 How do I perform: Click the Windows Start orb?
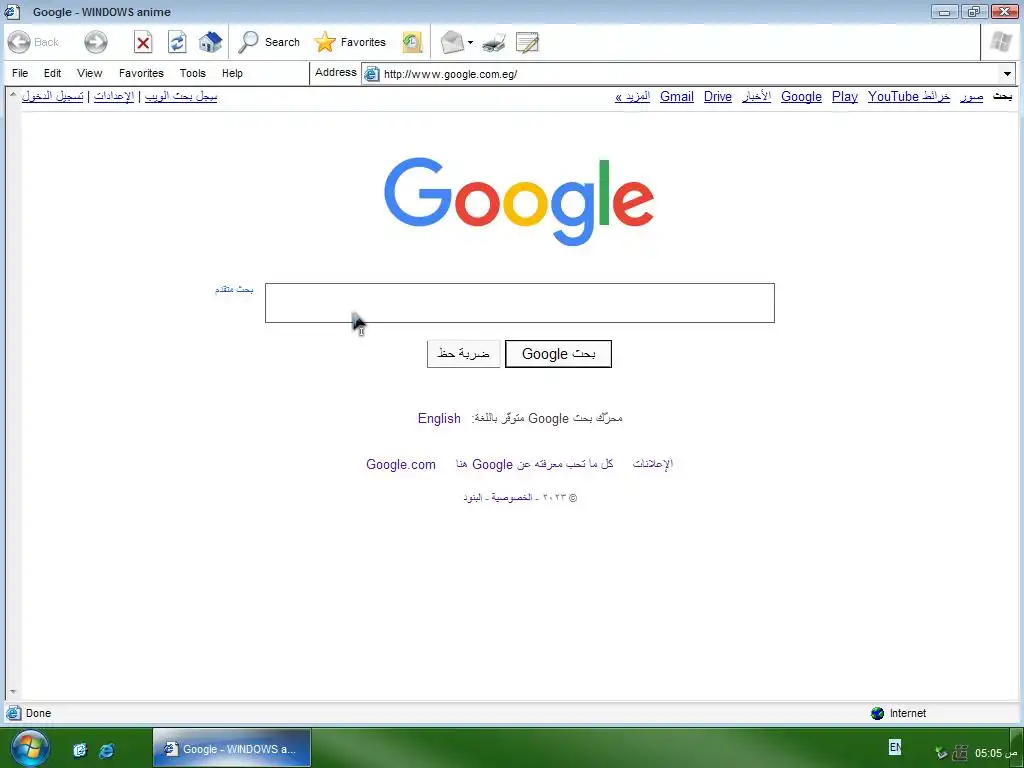[x=30, y=748]
